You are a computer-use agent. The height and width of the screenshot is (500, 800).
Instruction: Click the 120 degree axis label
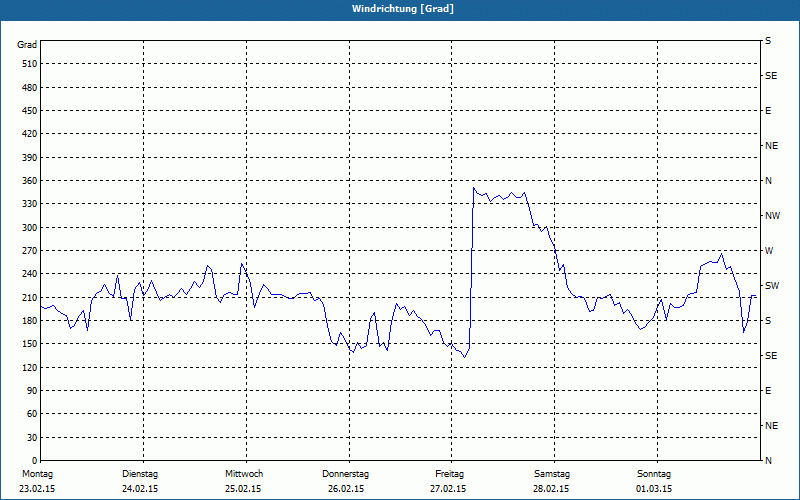pyautogui.click(x=30, y=367)
